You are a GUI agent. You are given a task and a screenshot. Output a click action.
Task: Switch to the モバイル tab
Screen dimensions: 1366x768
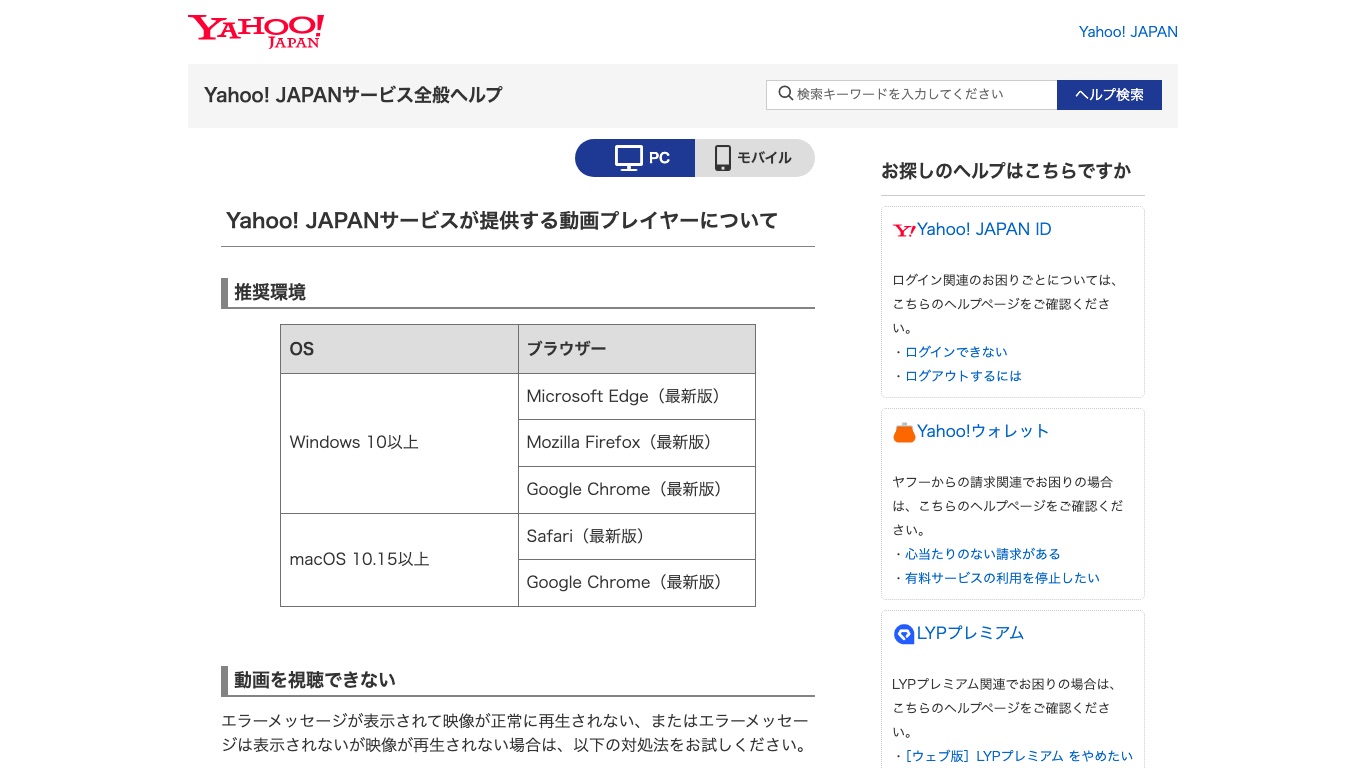[755, 158]
